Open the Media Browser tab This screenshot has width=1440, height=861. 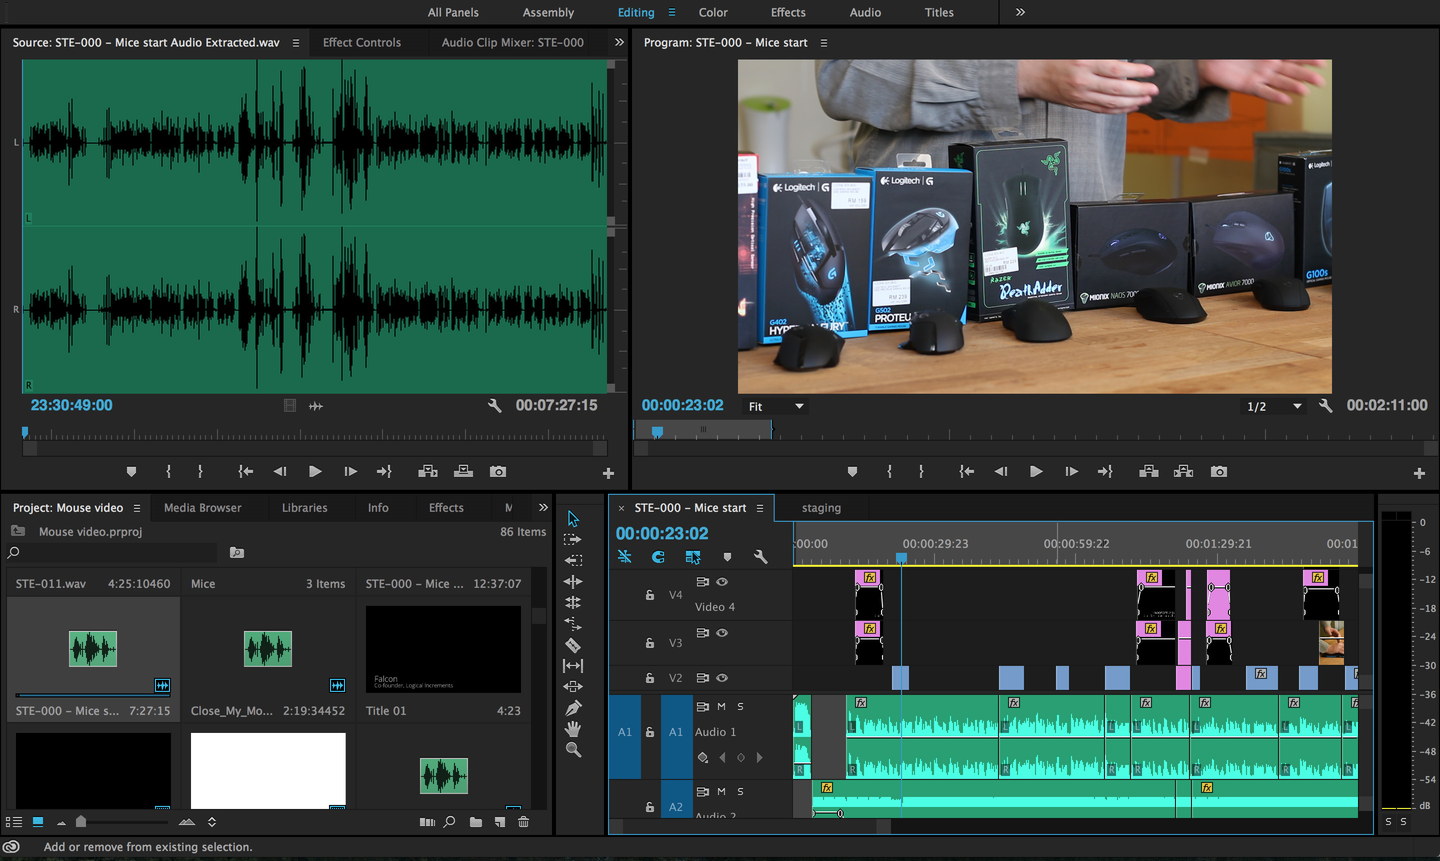[203, 508]
